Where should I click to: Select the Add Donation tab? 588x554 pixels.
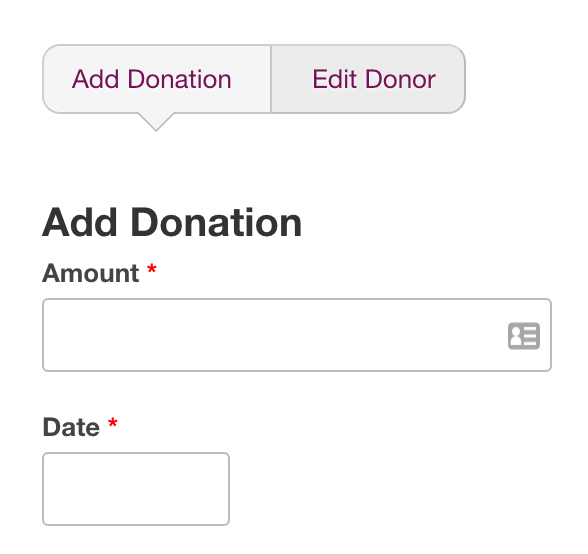[157, 79]
